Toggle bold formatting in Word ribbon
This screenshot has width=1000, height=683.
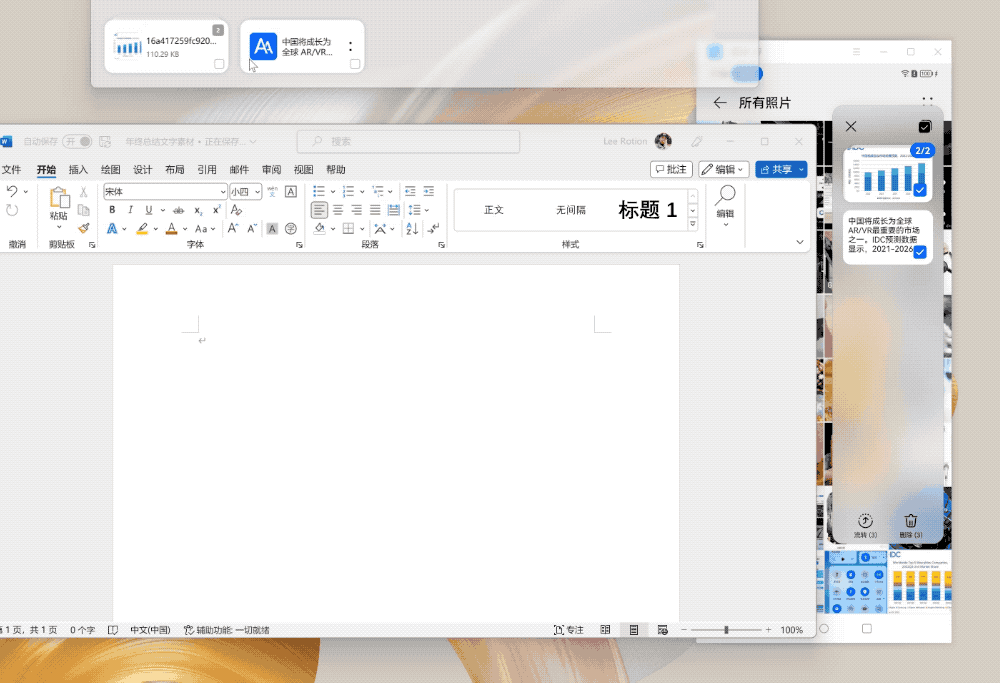[x=112, y=210]
